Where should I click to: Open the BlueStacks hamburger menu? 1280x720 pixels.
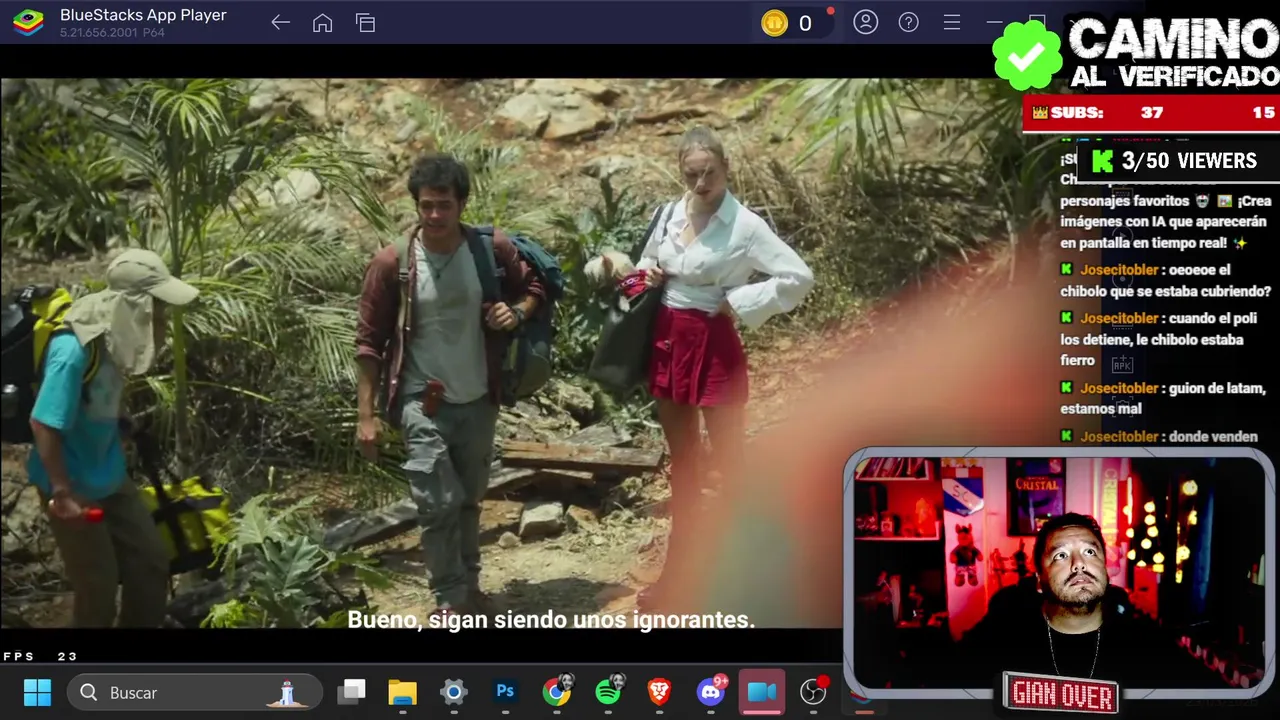tap(952, 22)
